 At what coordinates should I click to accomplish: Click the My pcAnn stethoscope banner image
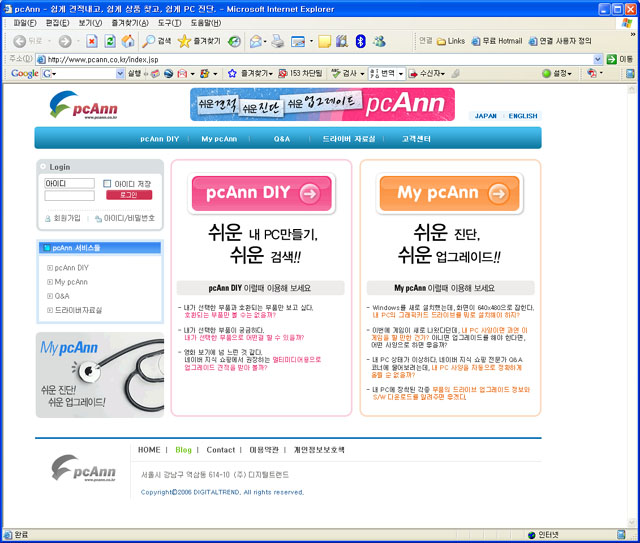click(100, 375)
